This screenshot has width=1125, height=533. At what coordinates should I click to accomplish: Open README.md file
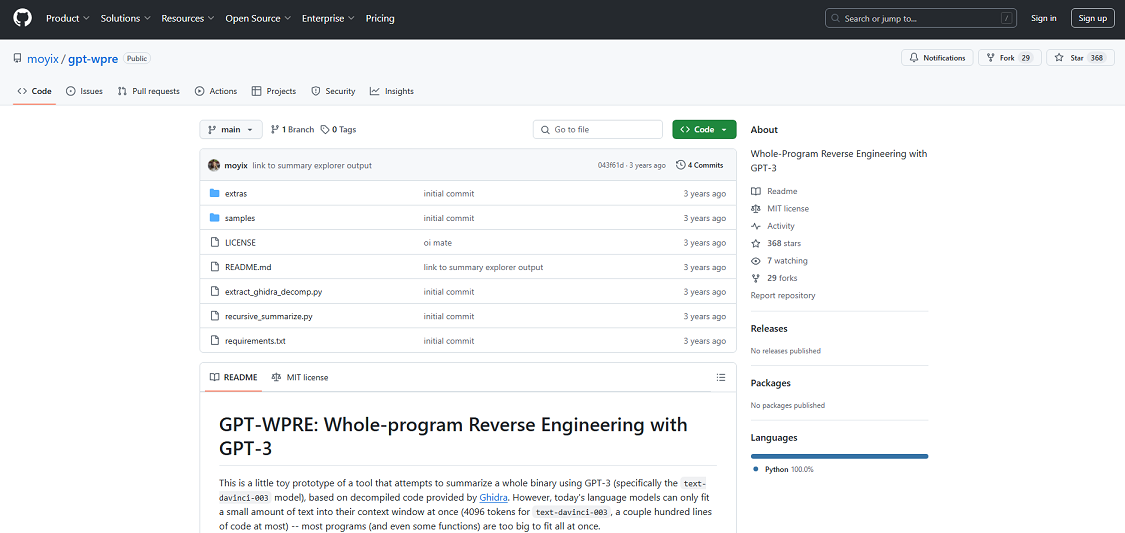coord(248,267)
